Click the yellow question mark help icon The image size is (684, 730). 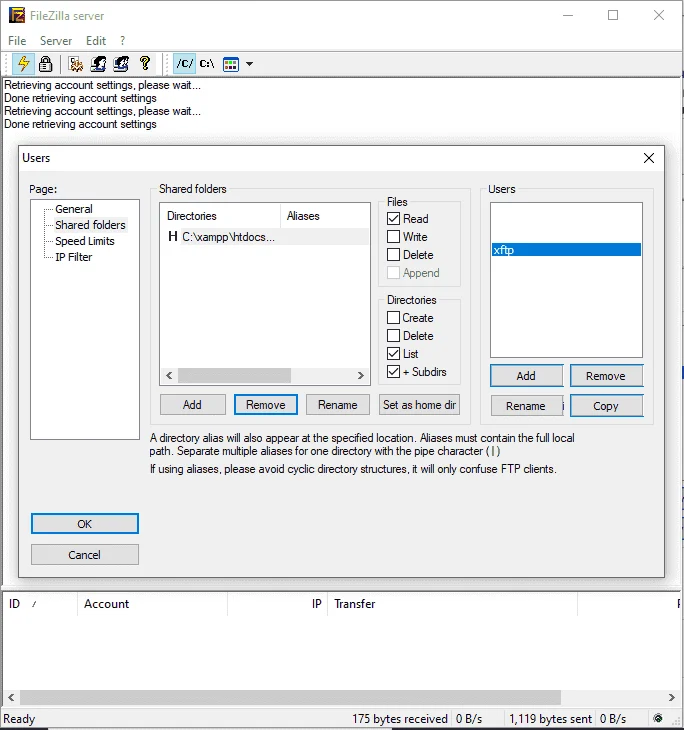[145, 63]
